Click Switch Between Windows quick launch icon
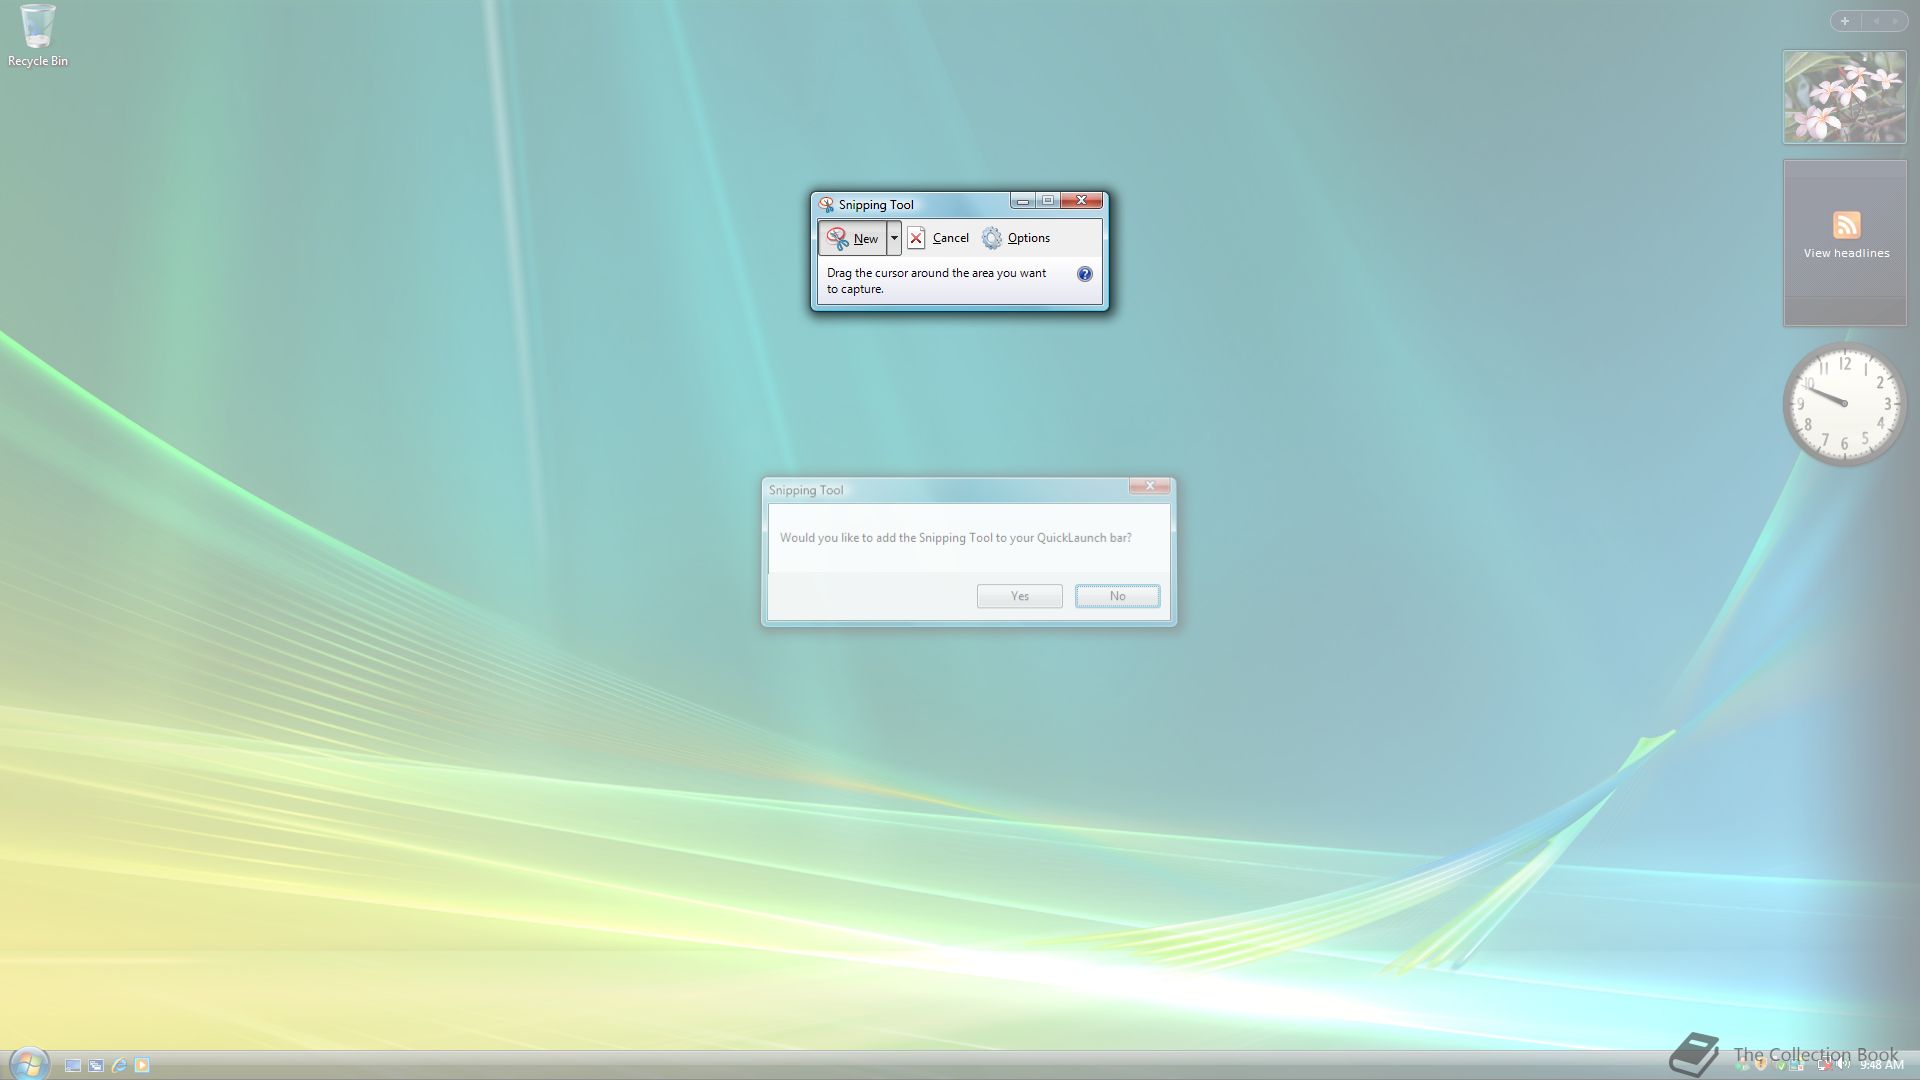Viewport: 1920px width, 1080px height. [x=96, y=1066]
